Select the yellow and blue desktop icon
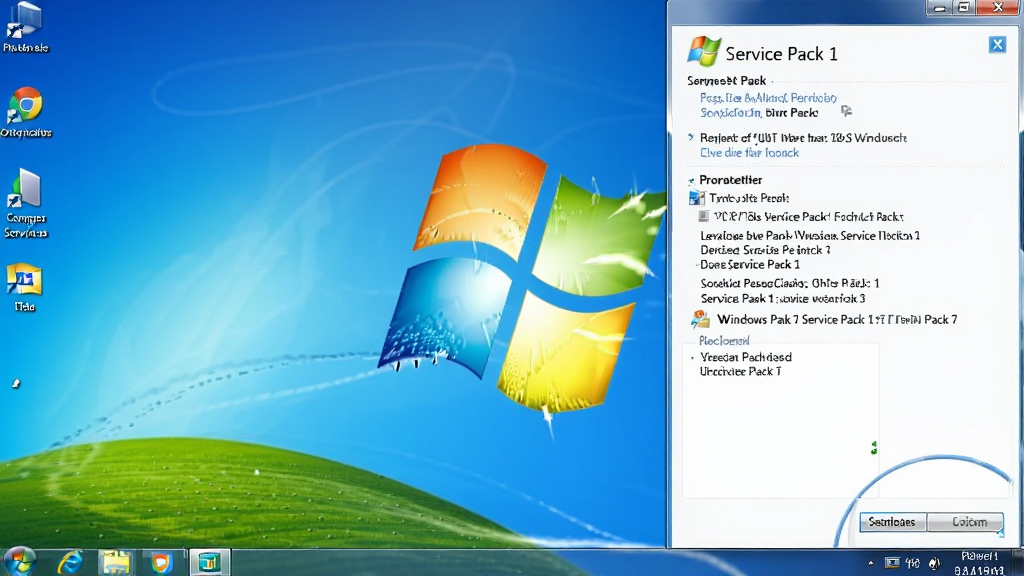The height and width of the screenshot is (576, 1024). pyautogui.click(x=24, y=281)
